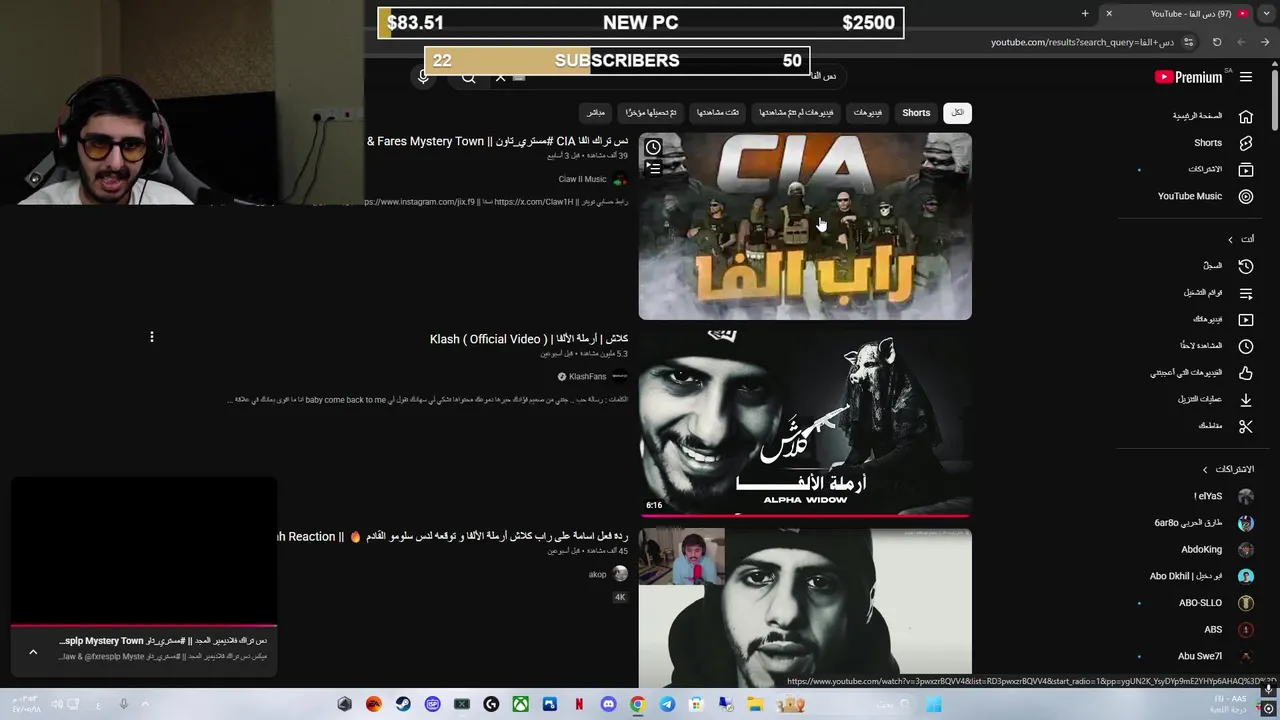Open the ABO-SLLO subscription channel

point(1200,603)
